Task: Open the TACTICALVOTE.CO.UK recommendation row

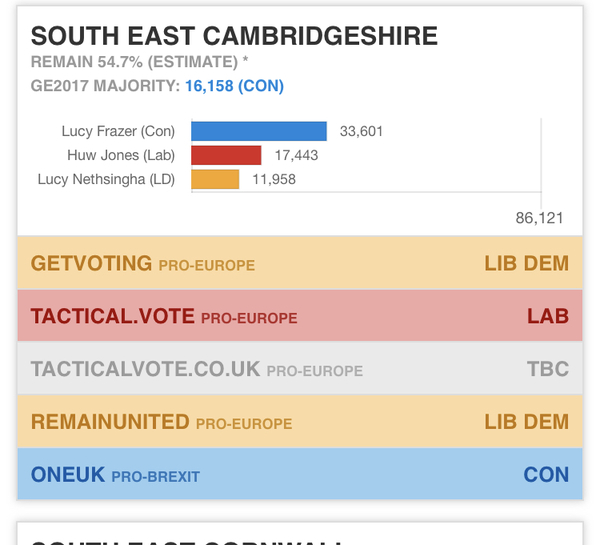Action: pyautogui.click(x=299, y=369)
